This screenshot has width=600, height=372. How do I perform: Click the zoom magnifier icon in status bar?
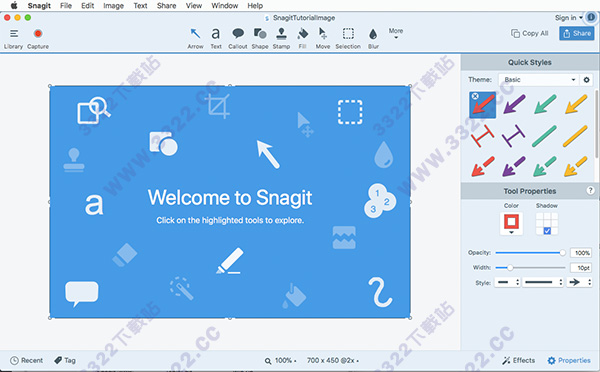click(268, 361)
